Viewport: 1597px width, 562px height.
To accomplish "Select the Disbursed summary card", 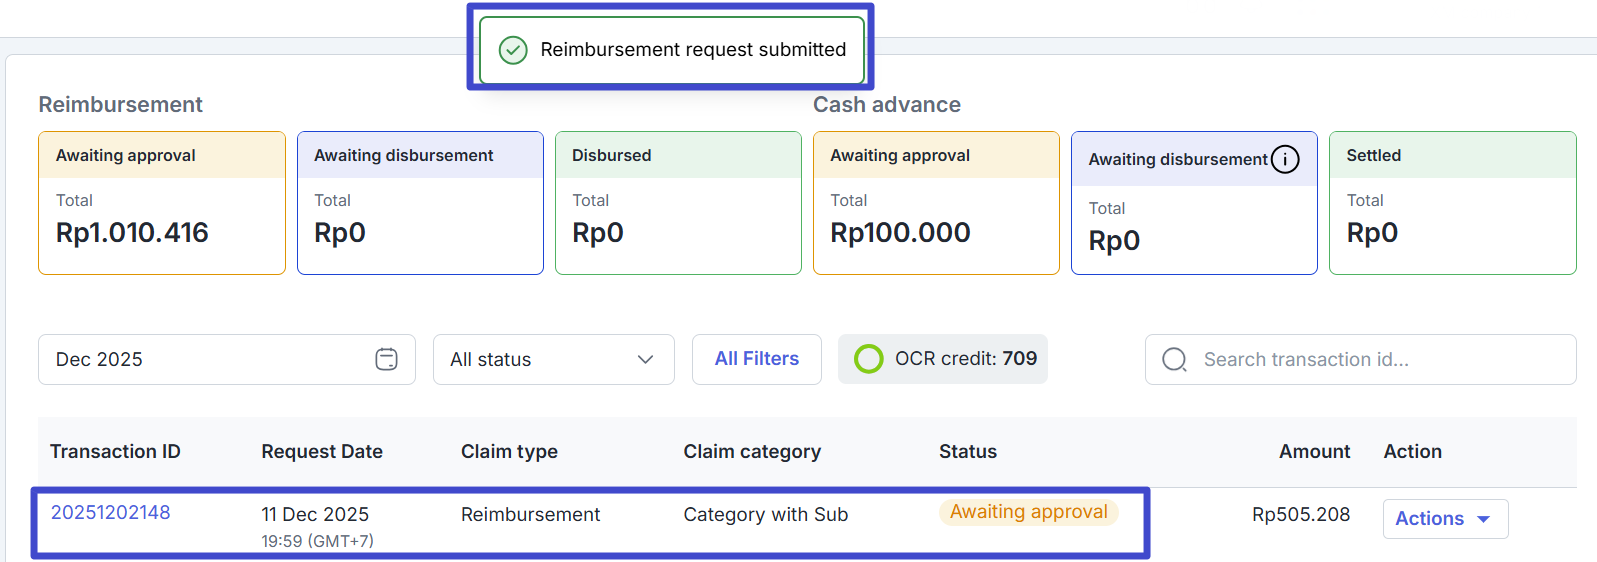I will point(678,203).
